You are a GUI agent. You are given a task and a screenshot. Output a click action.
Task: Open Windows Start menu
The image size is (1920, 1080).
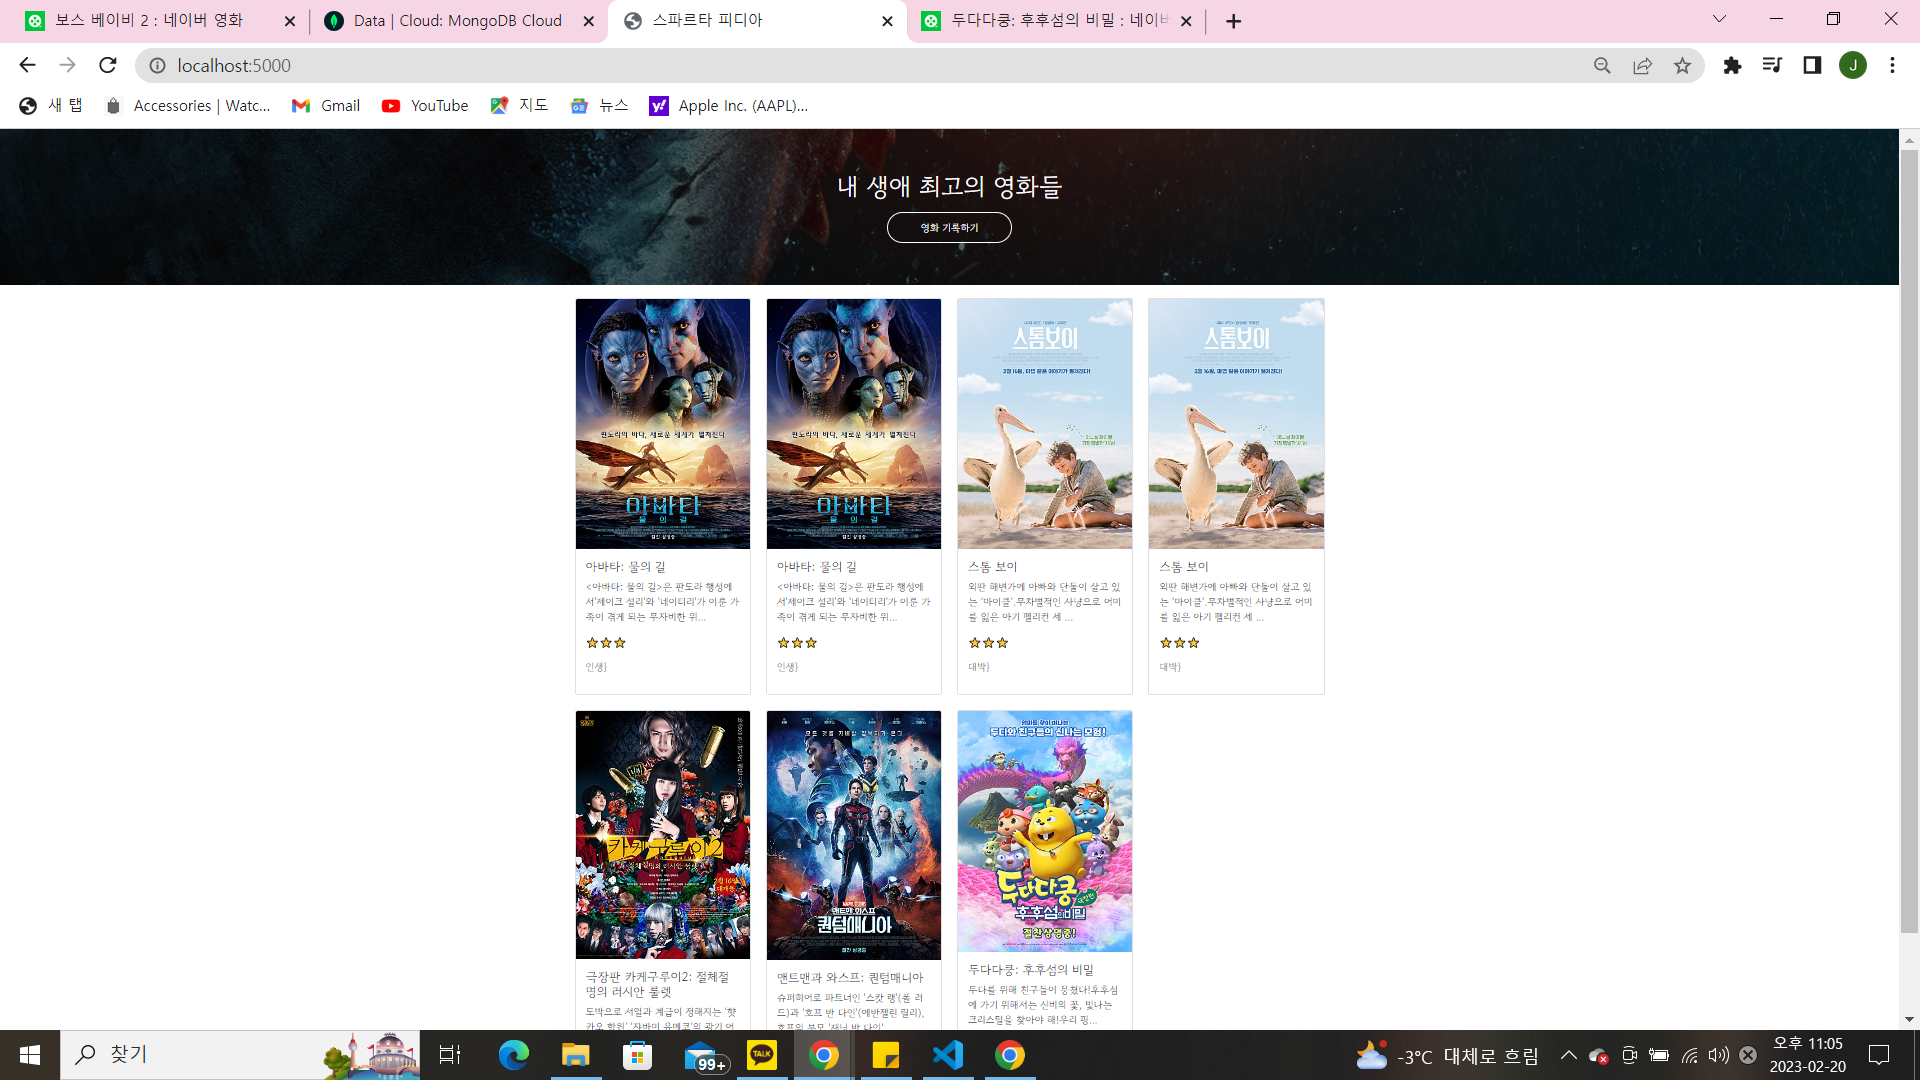point(30,1055)
